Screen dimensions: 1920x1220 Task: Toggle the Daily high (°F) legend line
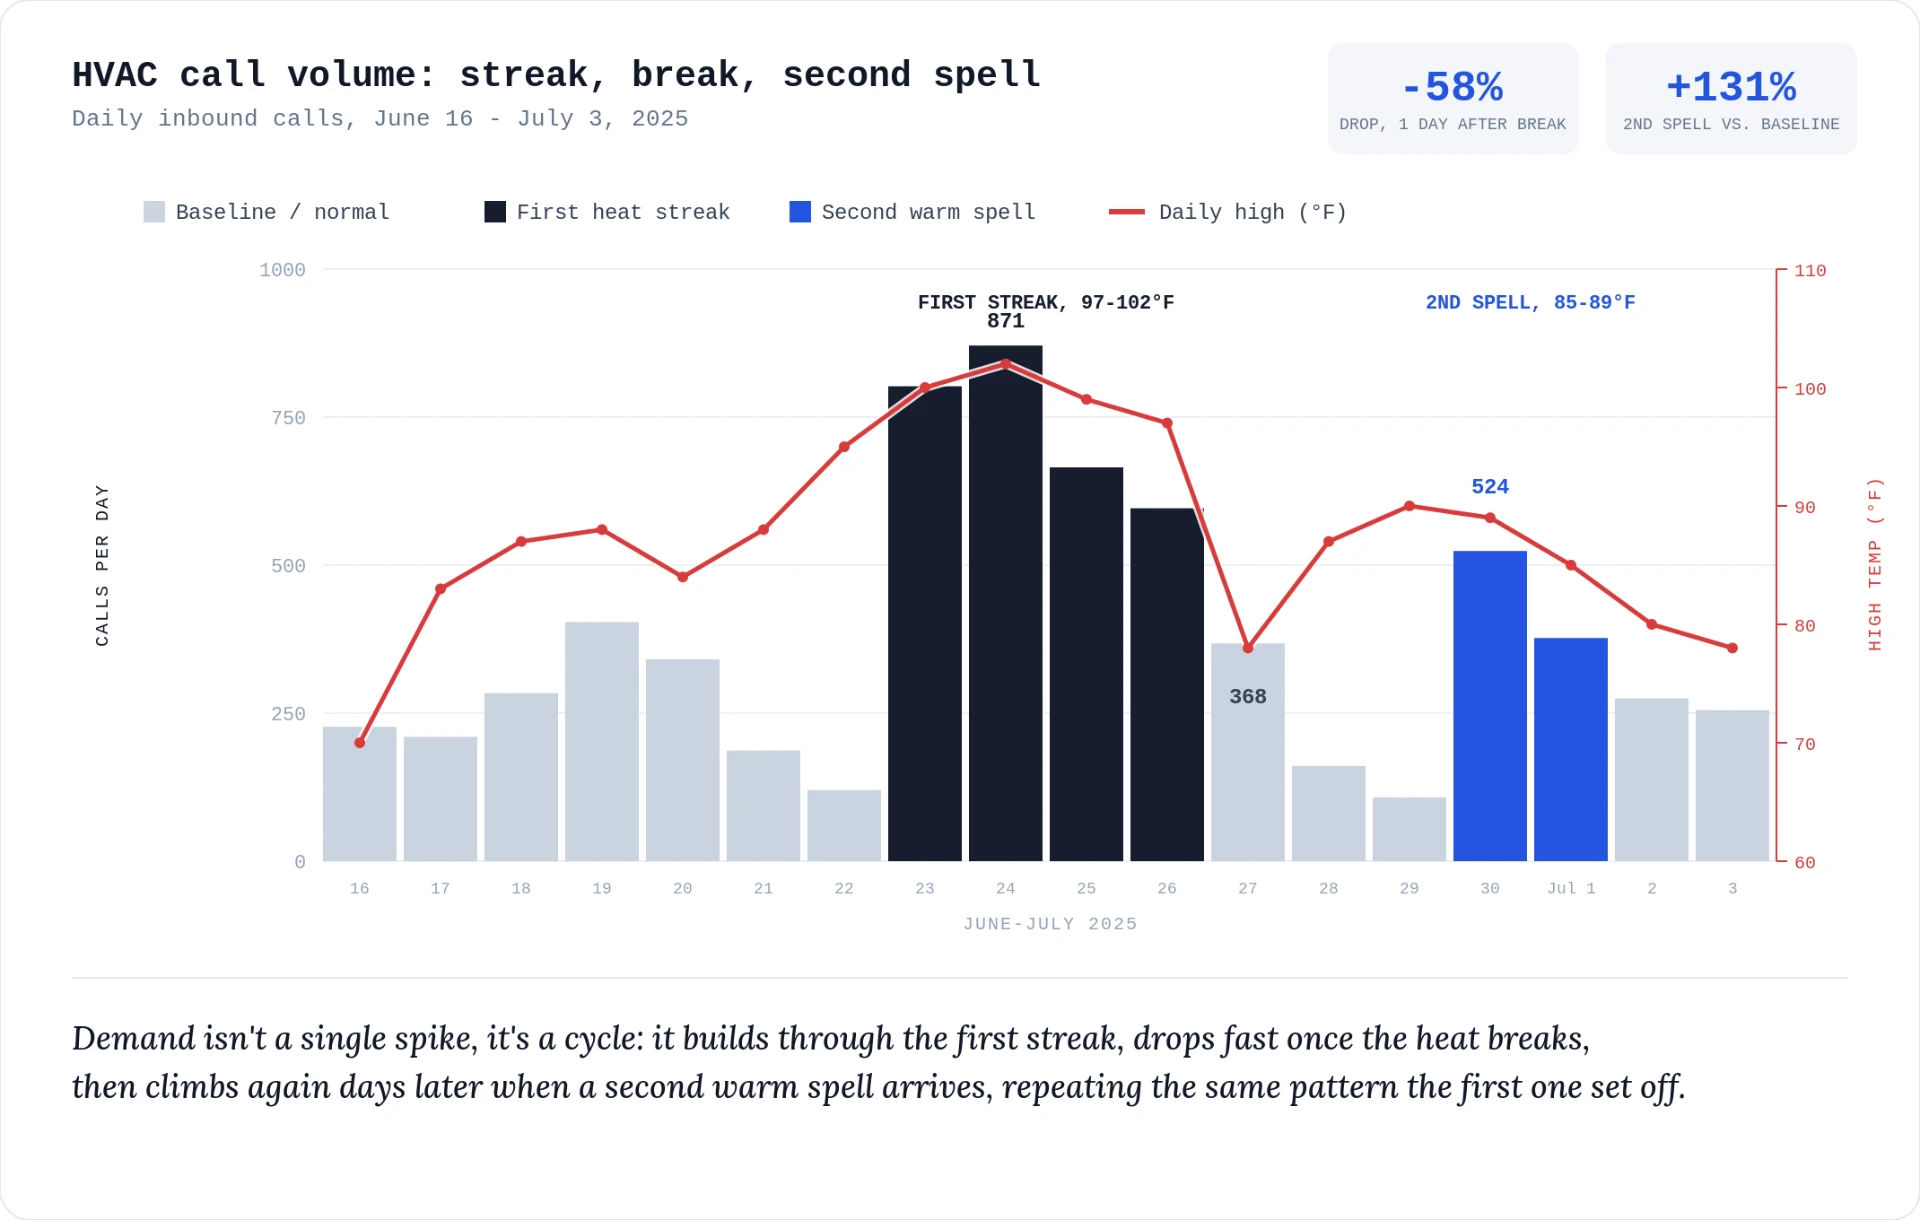pos(1228,212)
